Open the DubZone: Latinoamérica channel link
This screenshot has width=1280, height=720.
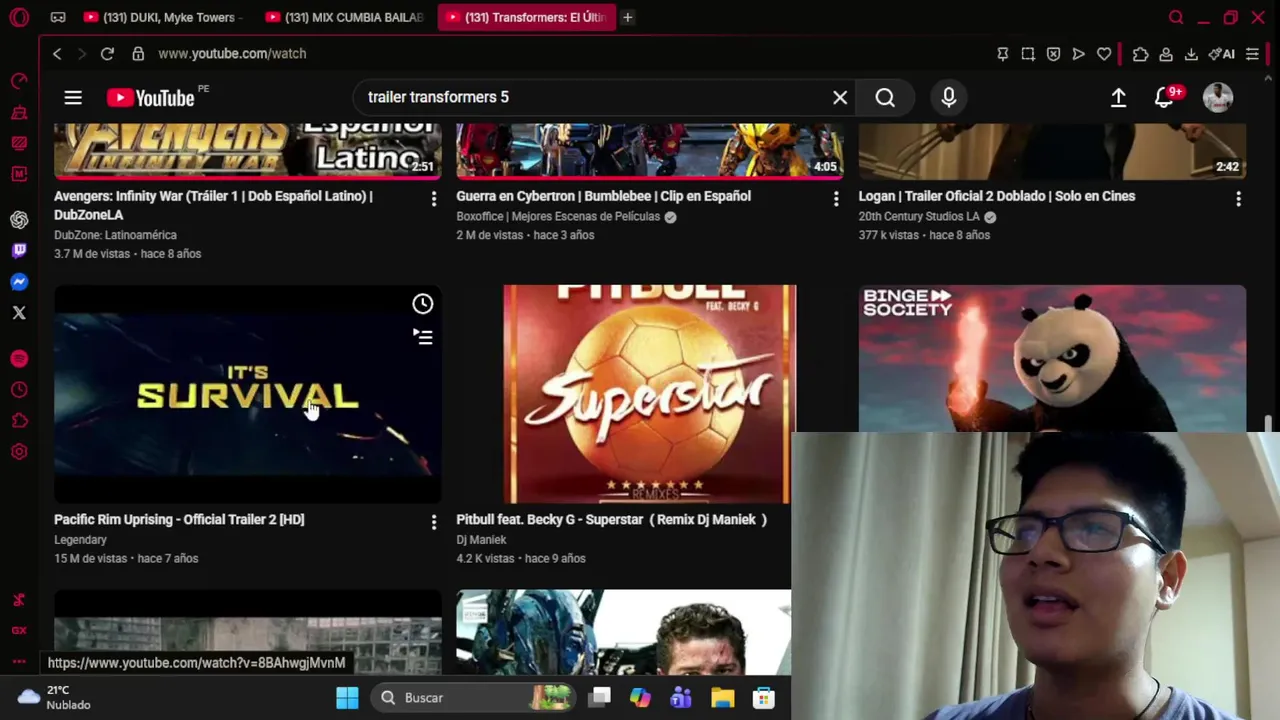pos(115,235)
